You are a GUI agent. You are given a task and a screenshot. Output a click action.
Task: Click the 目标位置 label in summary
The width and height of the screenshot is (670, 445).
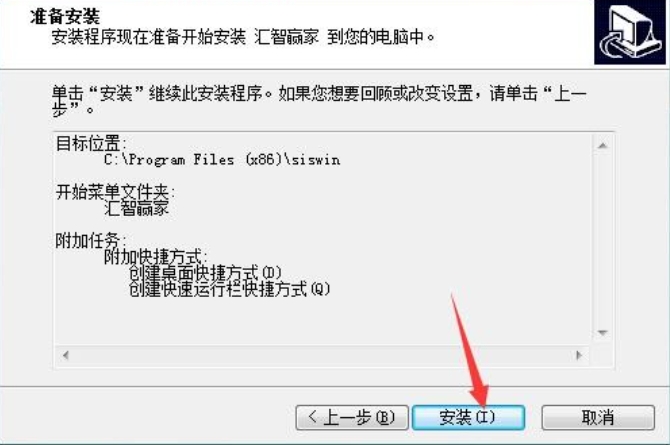pos(91,143)
